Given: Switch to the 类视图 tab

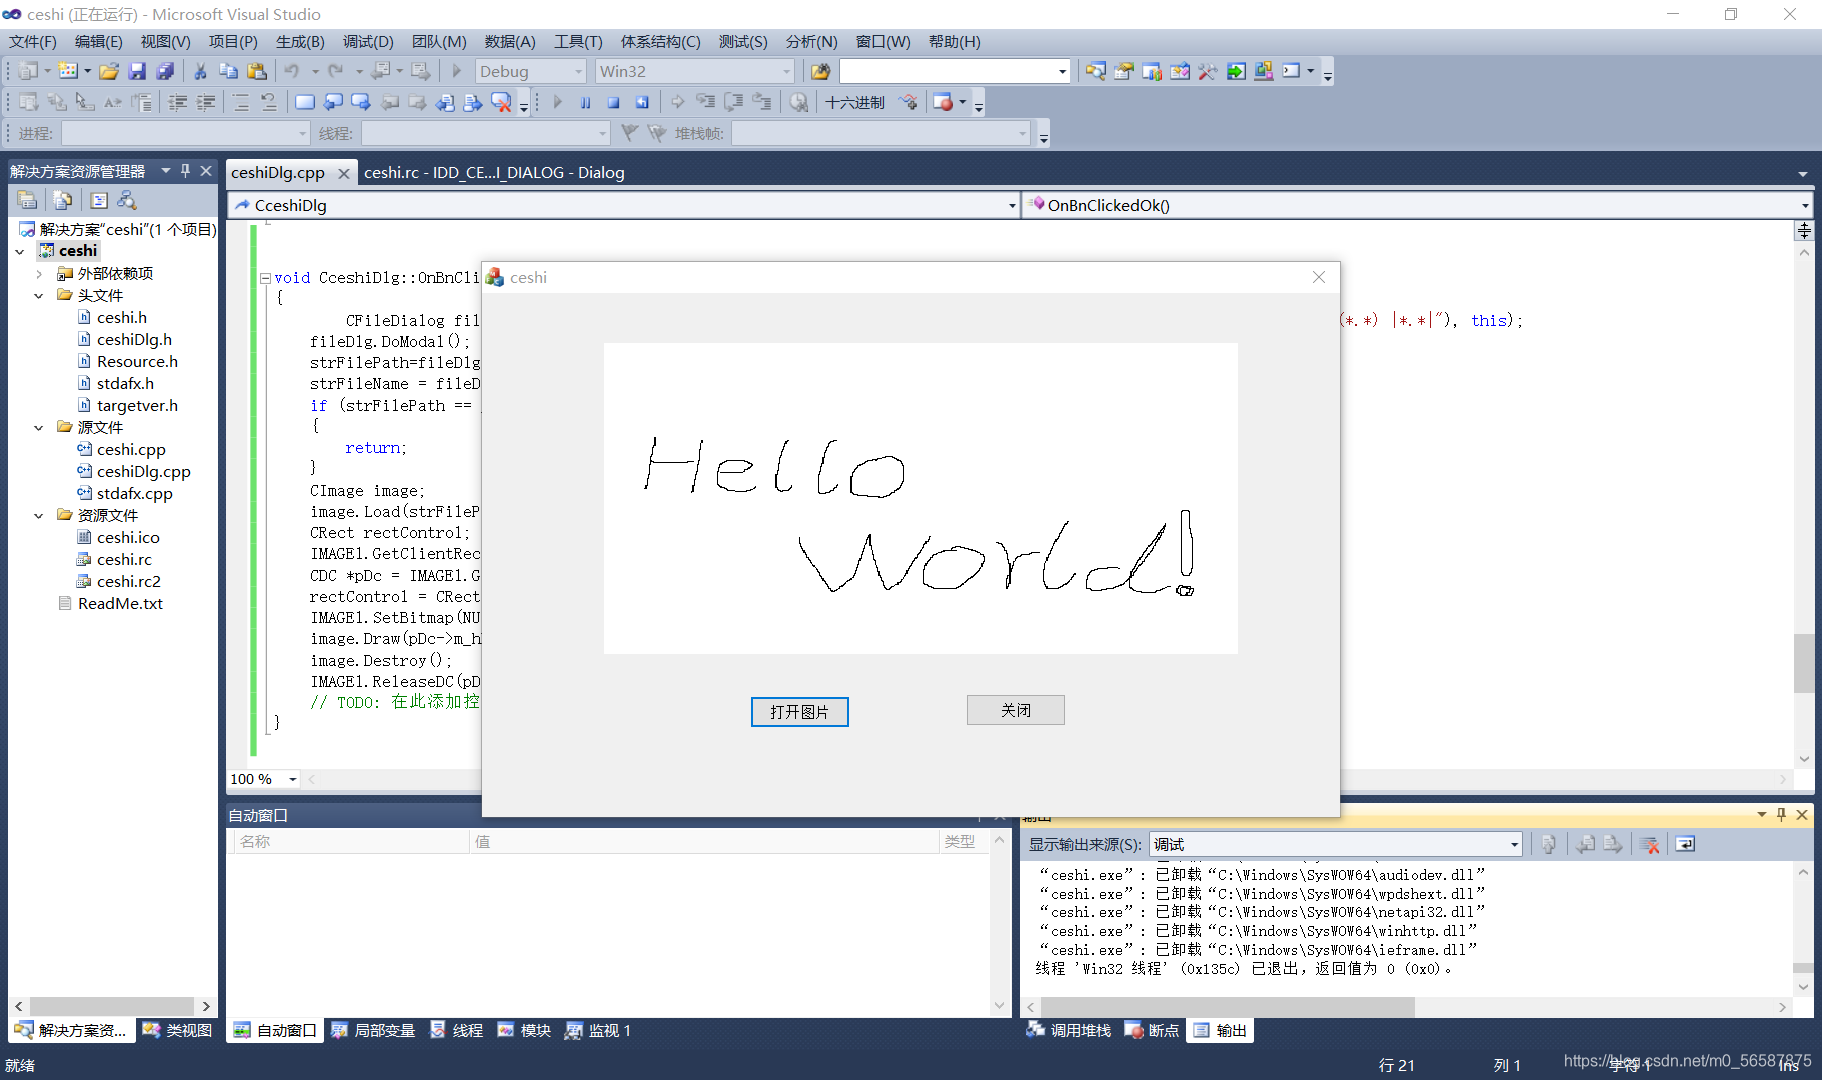Looking at the screenshot, I should (x=177, y=1030).
